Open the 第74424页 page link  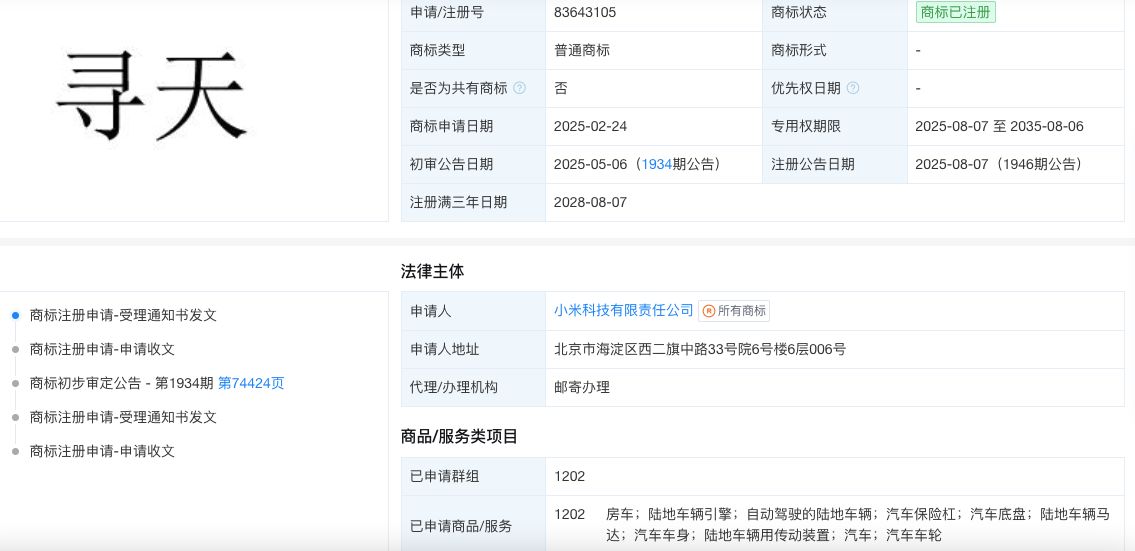click(251, 383)
